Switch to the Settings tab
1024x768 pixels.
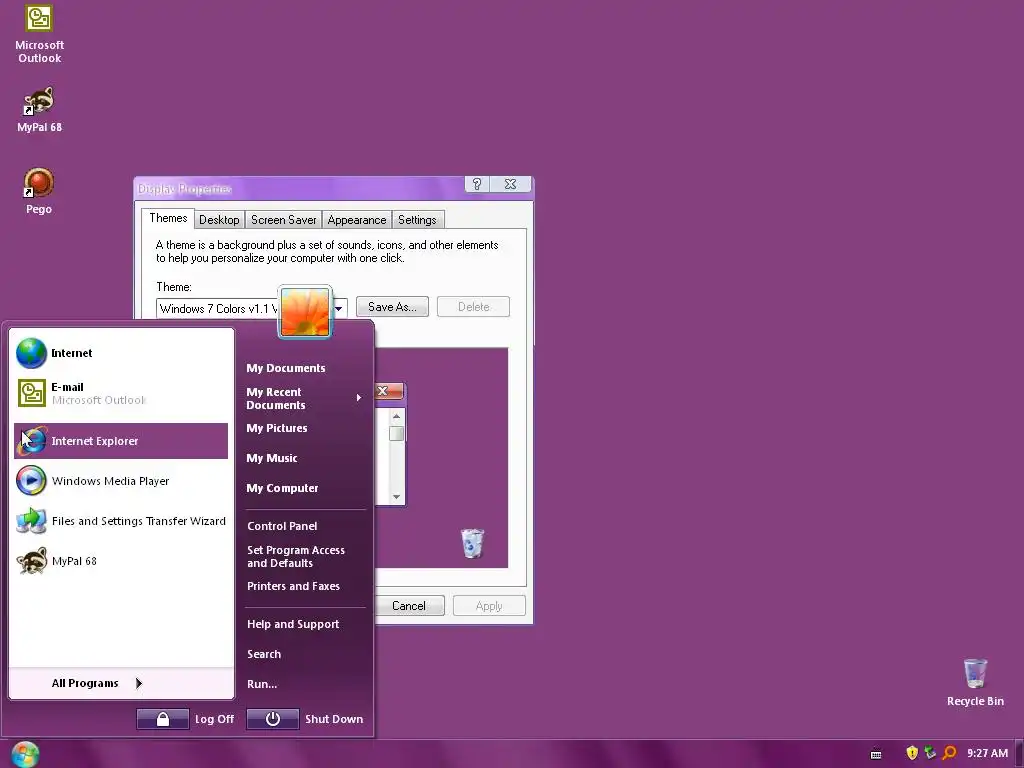[417, 220]
